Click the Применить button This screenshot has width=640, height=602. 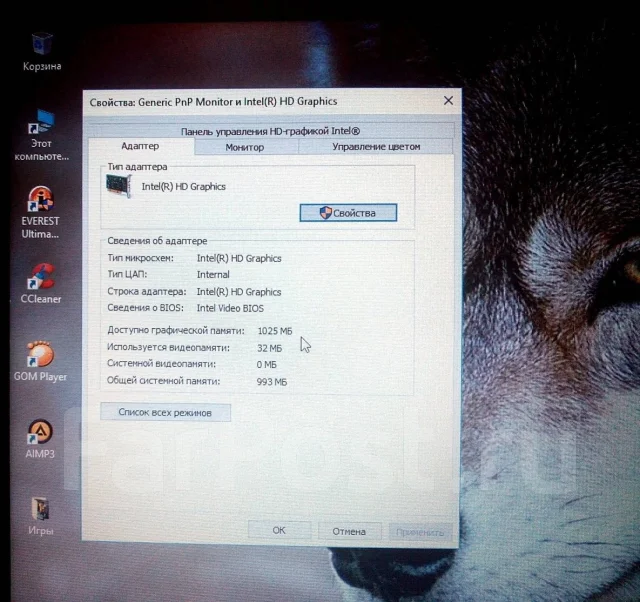pos(420,532)
